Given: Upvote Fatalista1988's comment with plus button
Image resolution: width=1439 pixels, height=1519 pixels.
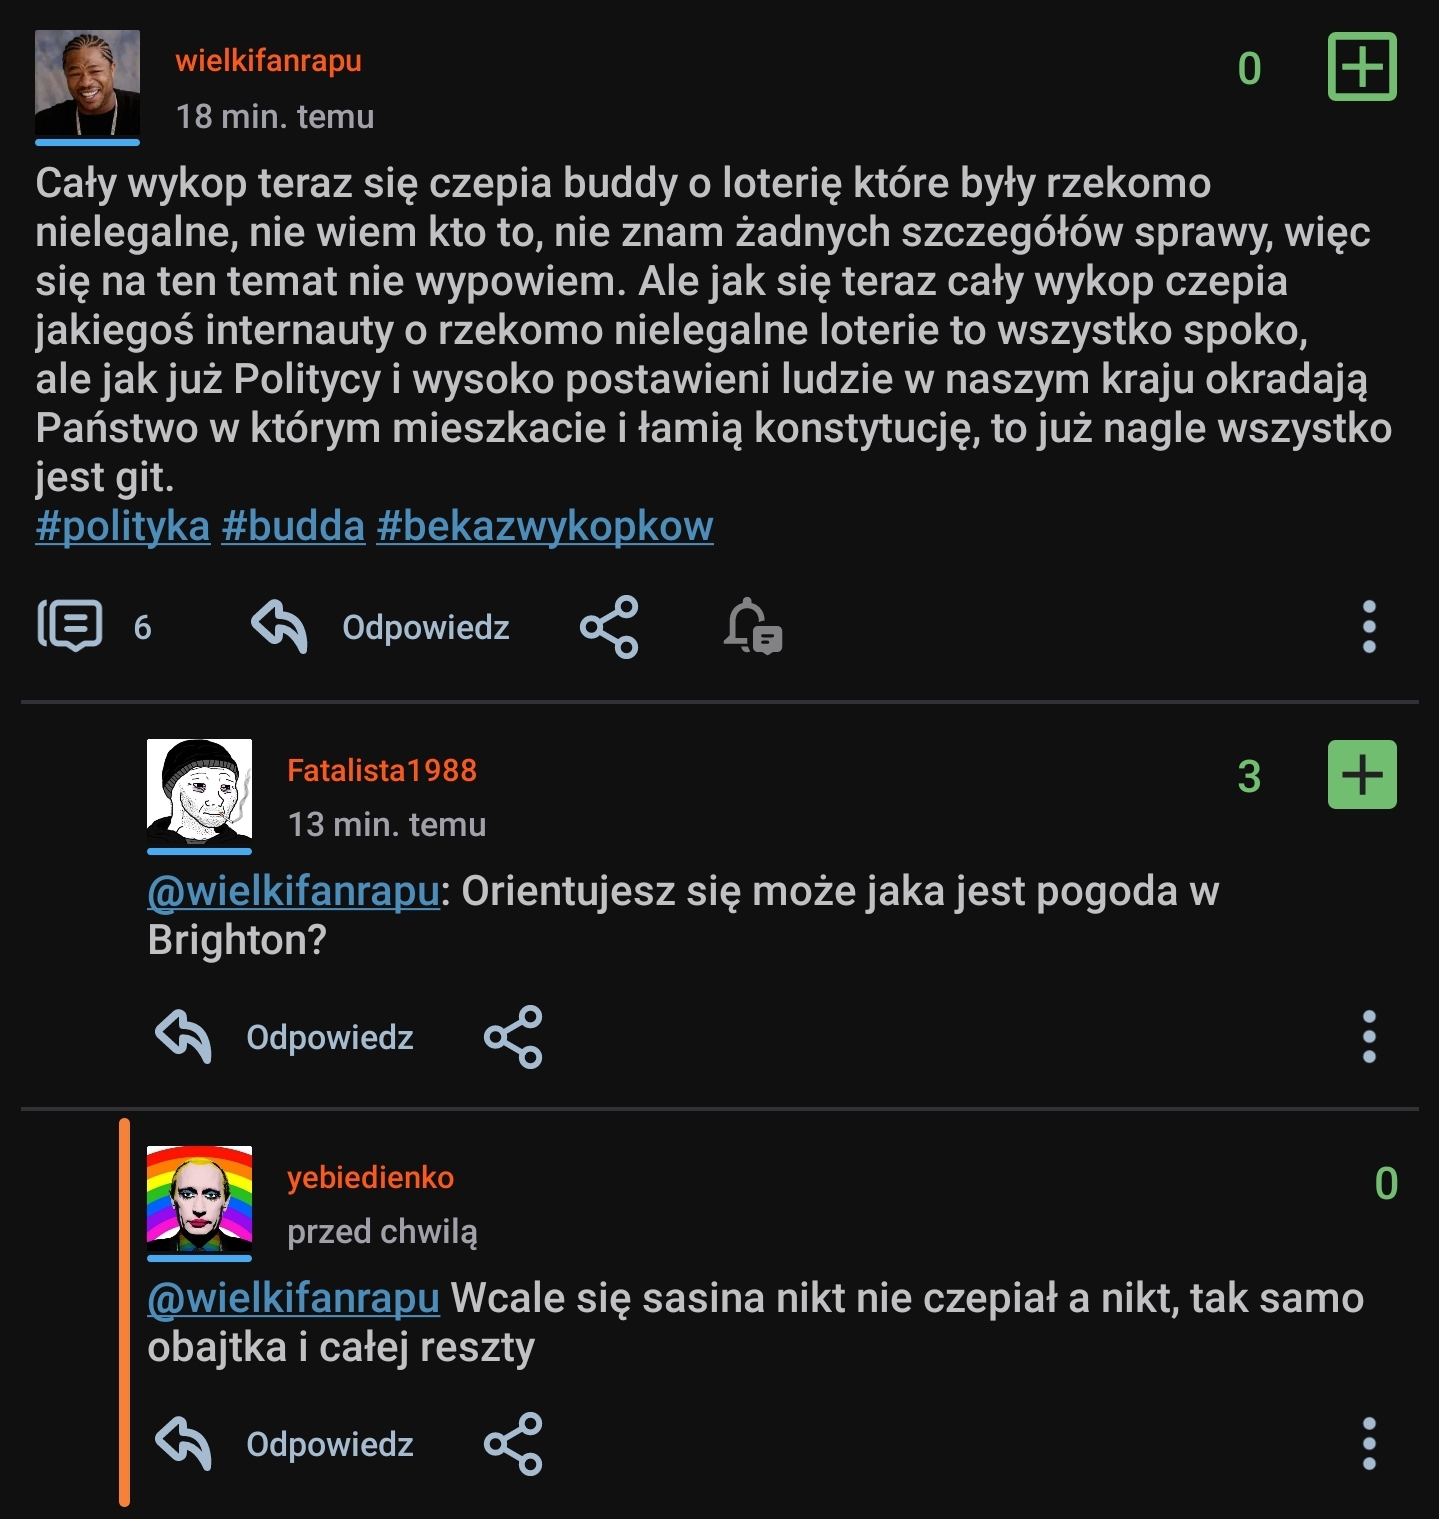Looking at the screenshot, I should tap(1361, 775).
